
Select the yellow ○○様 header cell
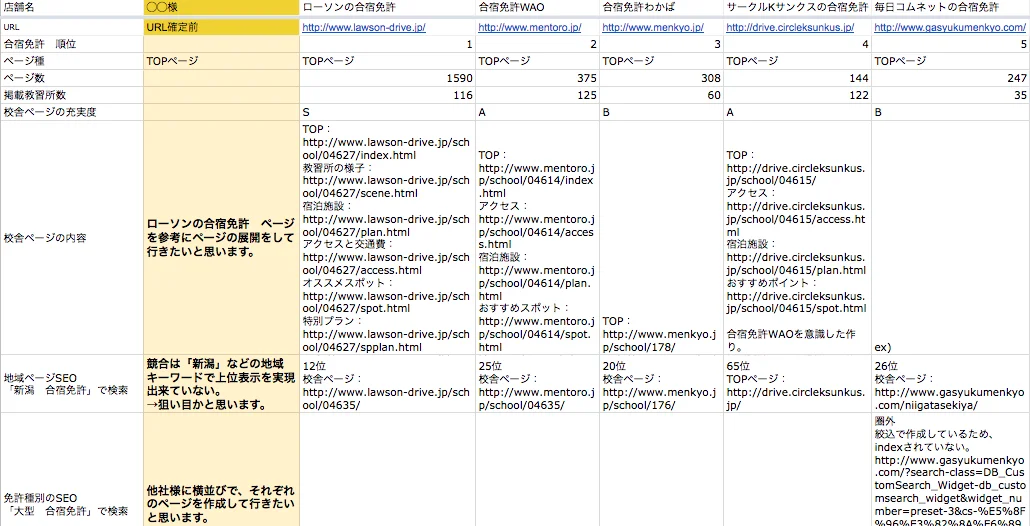(221, 8)
